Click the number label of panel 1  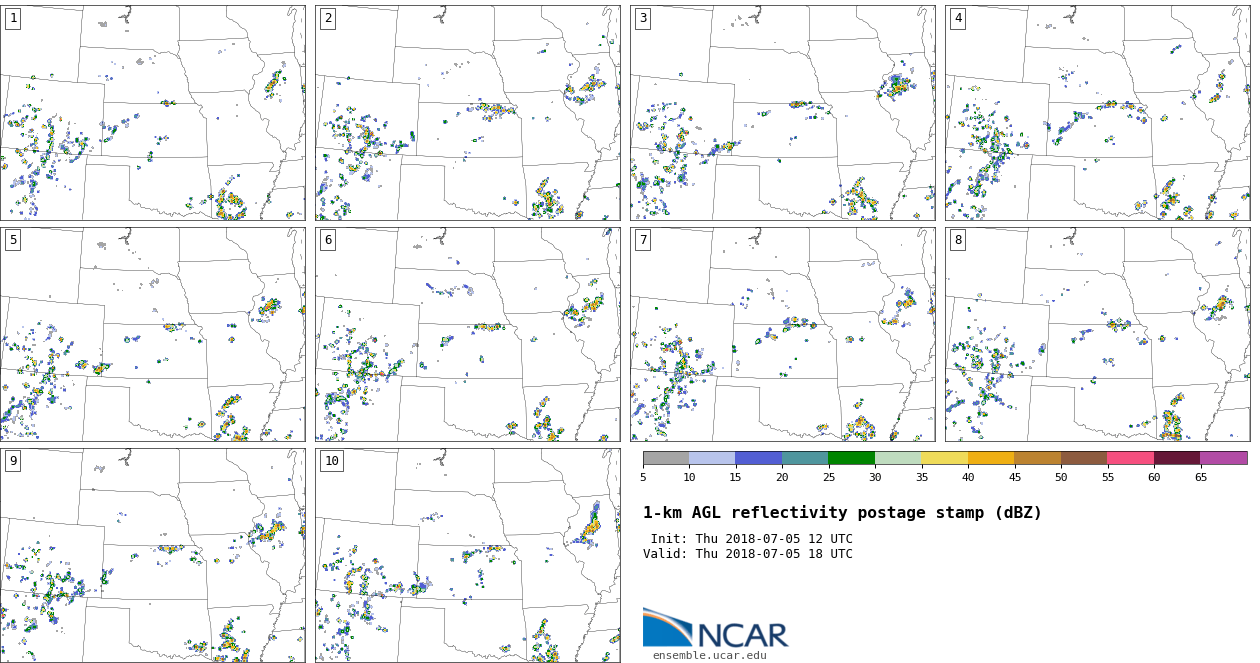13,19
